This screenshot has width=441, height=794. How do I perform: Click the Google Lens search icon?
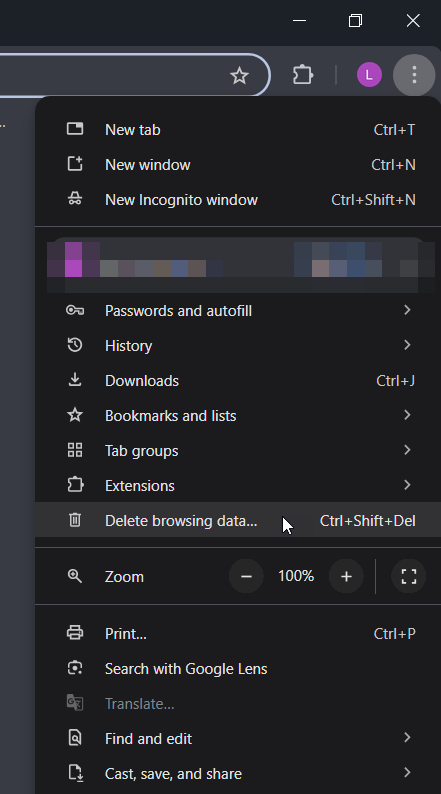pos(75,668)
